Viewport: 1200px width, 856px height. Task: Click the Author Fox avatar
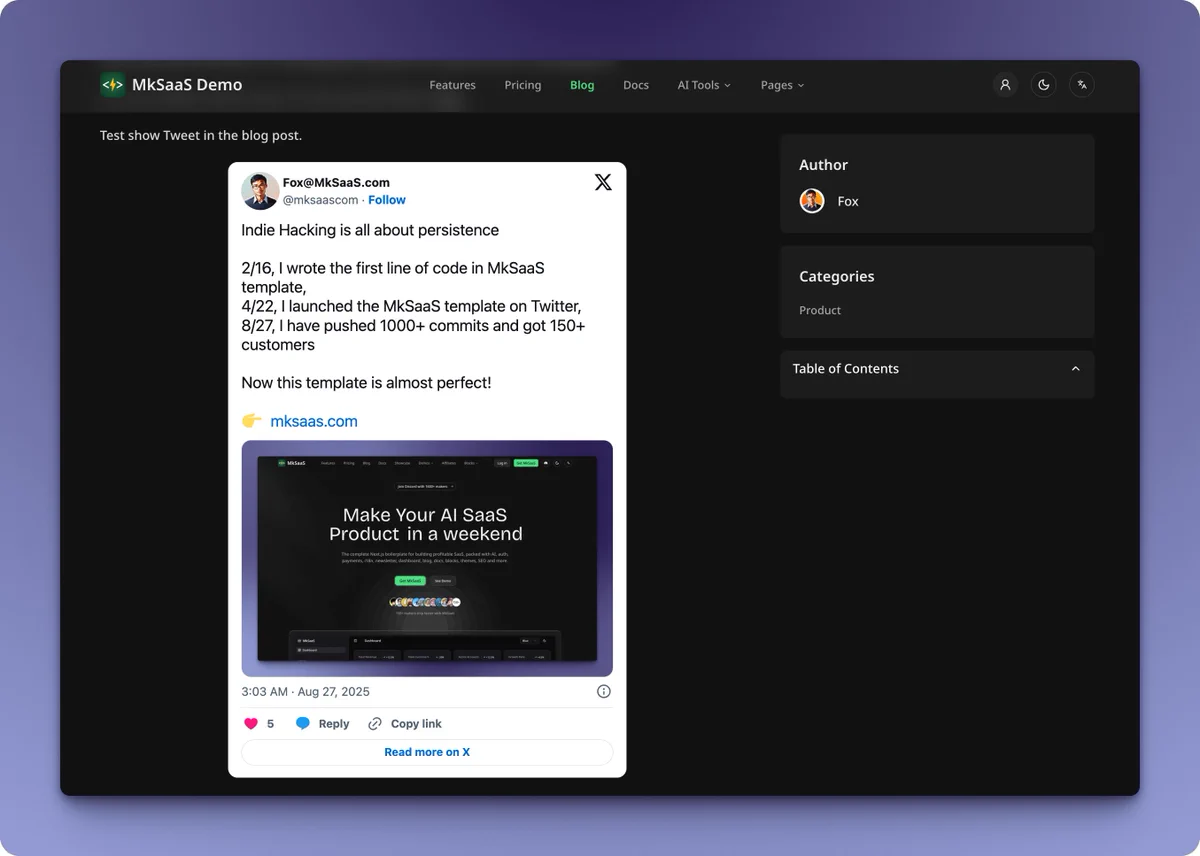(x=812, y=201)
